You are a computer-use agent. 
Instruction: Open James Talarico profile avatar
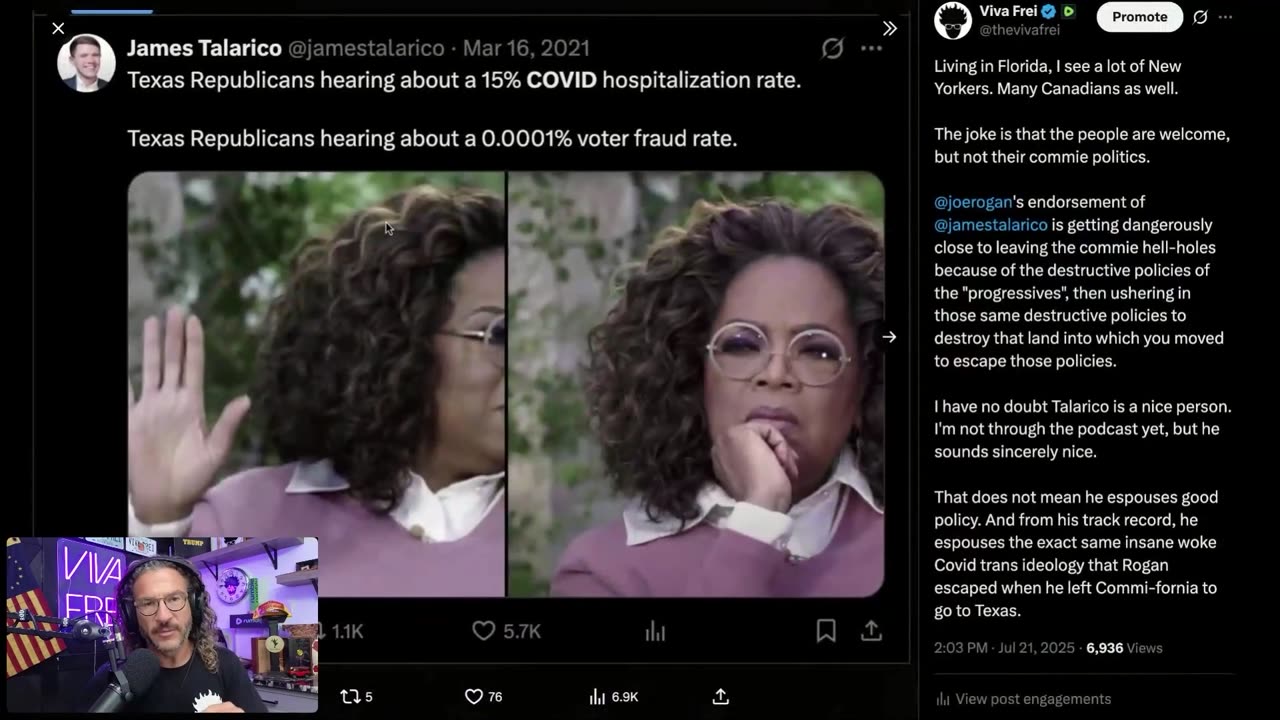point(86,62)
